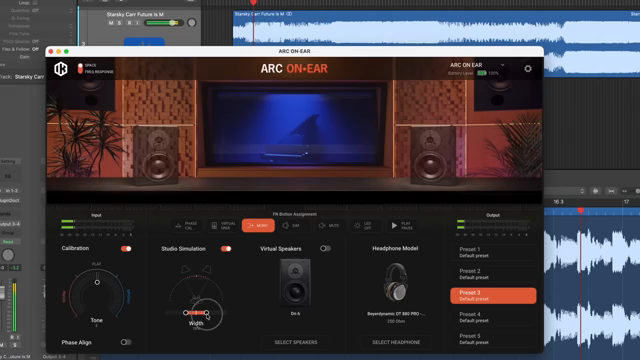Viewport: 640px width, 360px height.
Task: Toggle the Mono FN button
Action: [x=258, y=225]
